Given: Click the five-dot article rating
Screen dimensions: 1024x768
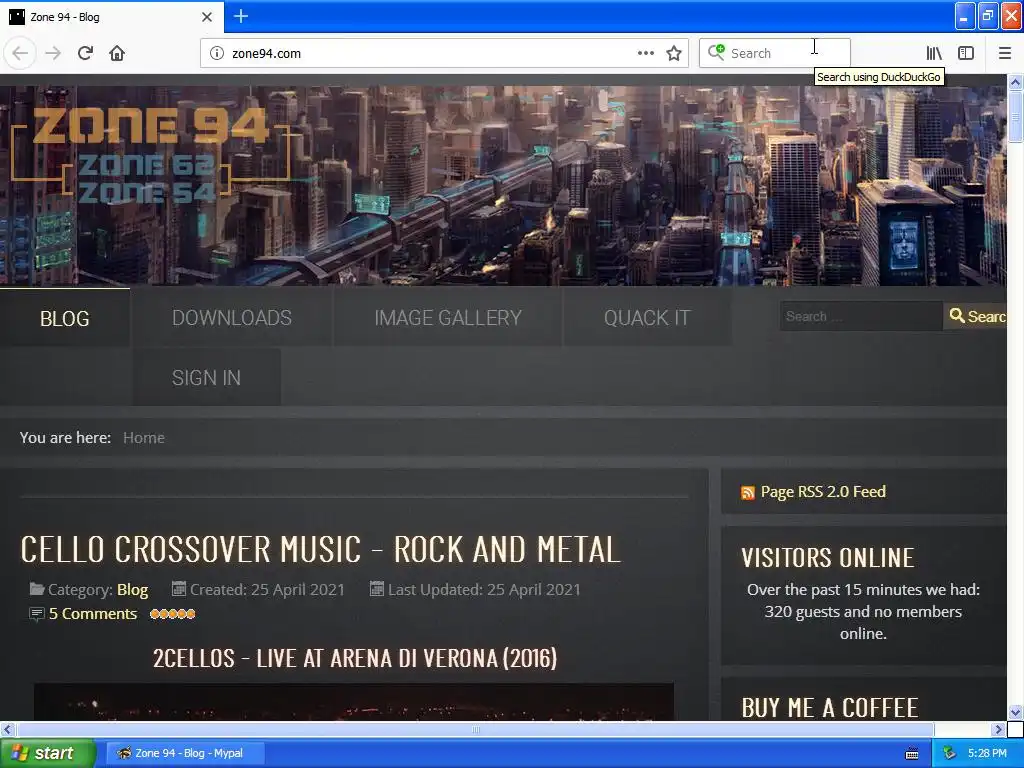Looking at the screenshot, I should tap(172, 614).
